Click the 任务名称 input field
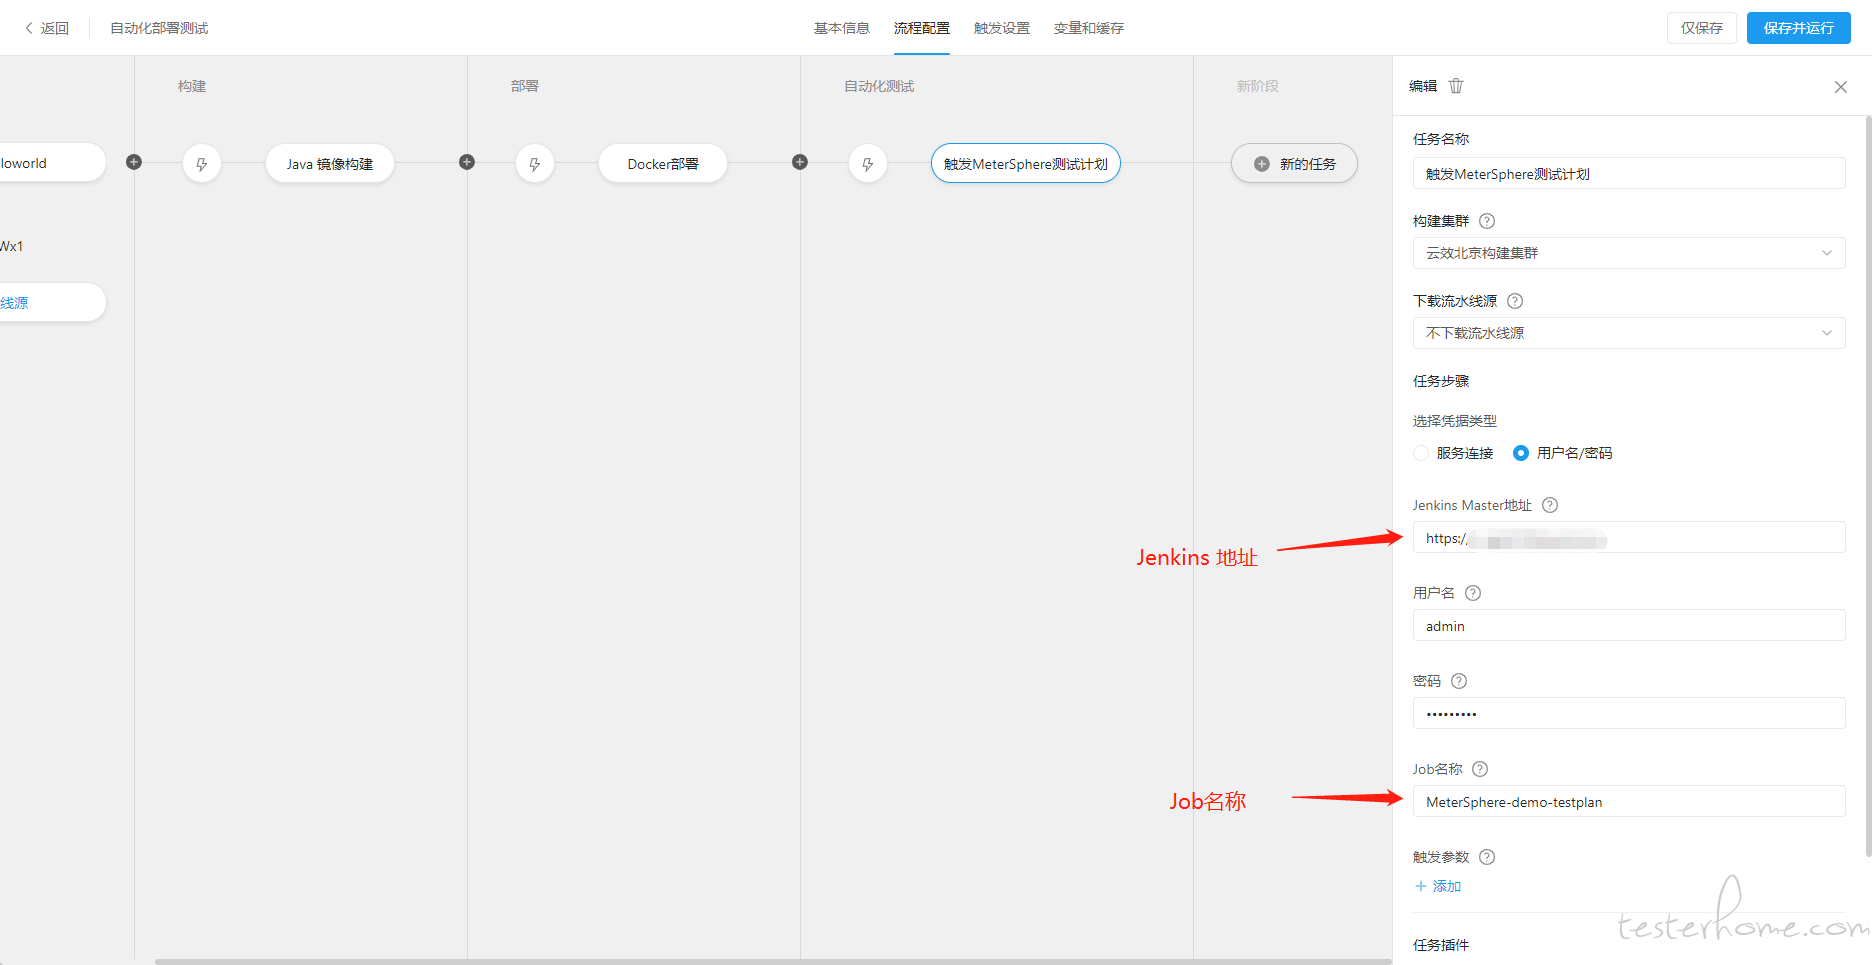 pyautogui.click(x=1629, y=173)
